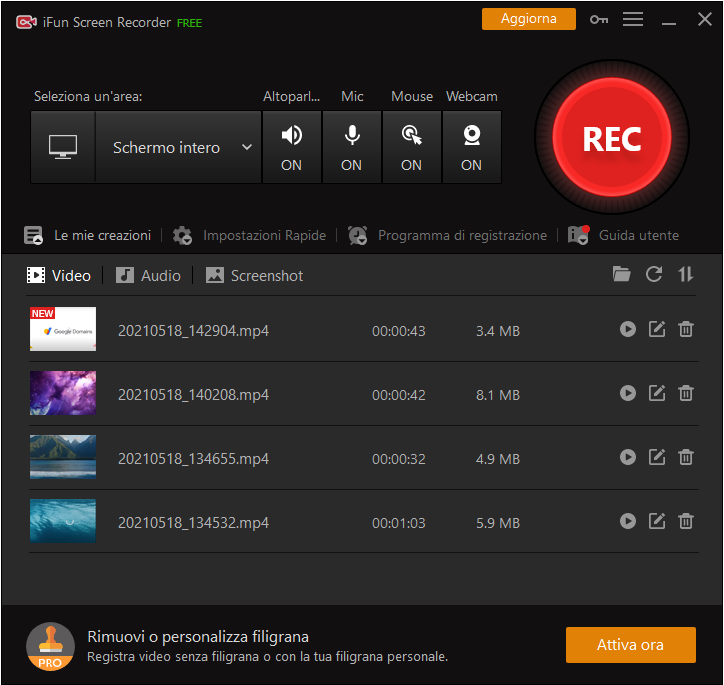The width and height of the screenshot is (724, 685).
Task: Edit 20210518_134532.mp4
Action: point(657,521)
